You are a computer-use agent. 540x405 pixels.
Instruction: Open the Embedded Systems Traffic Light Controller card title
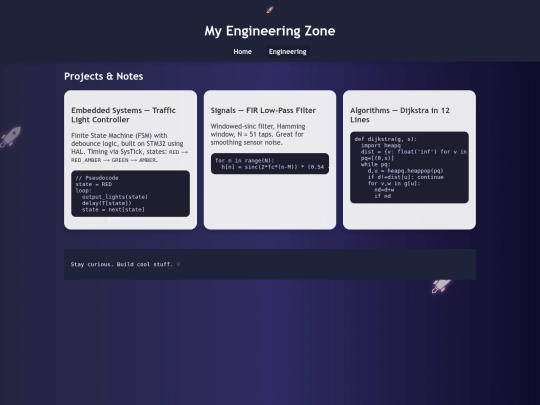(x=124, y=115)
